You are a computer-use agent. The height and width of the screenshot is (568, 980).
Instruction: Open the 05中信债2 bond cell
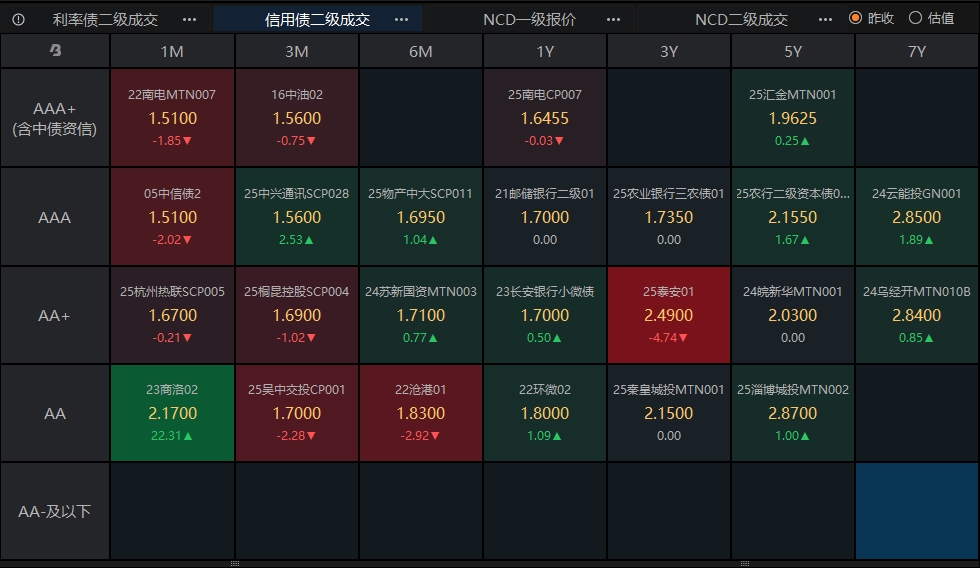[x=172, y=217]
